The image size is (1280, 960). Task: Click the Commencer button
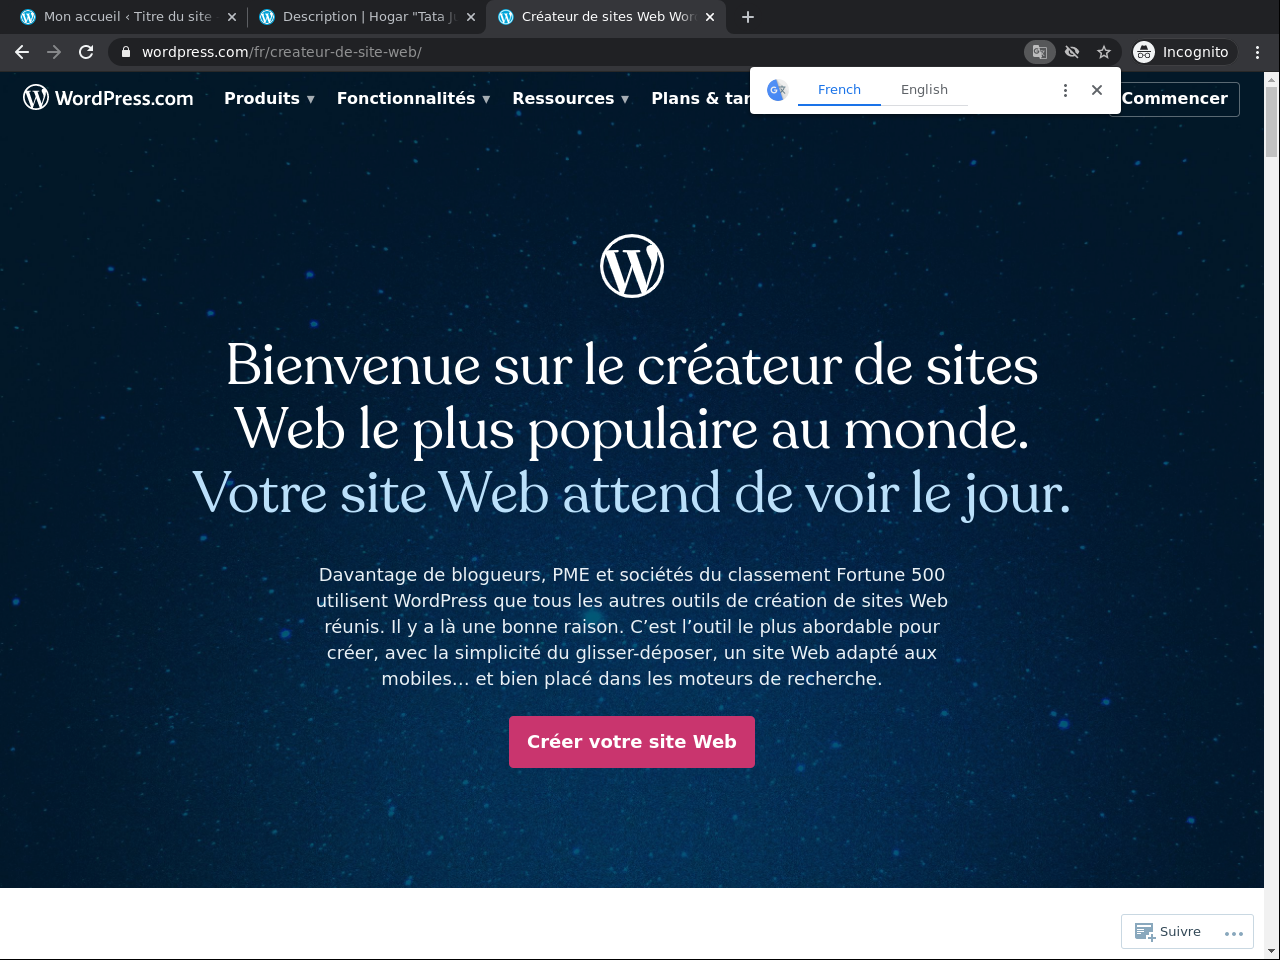pyautogui.click(x=1174, y=98)
